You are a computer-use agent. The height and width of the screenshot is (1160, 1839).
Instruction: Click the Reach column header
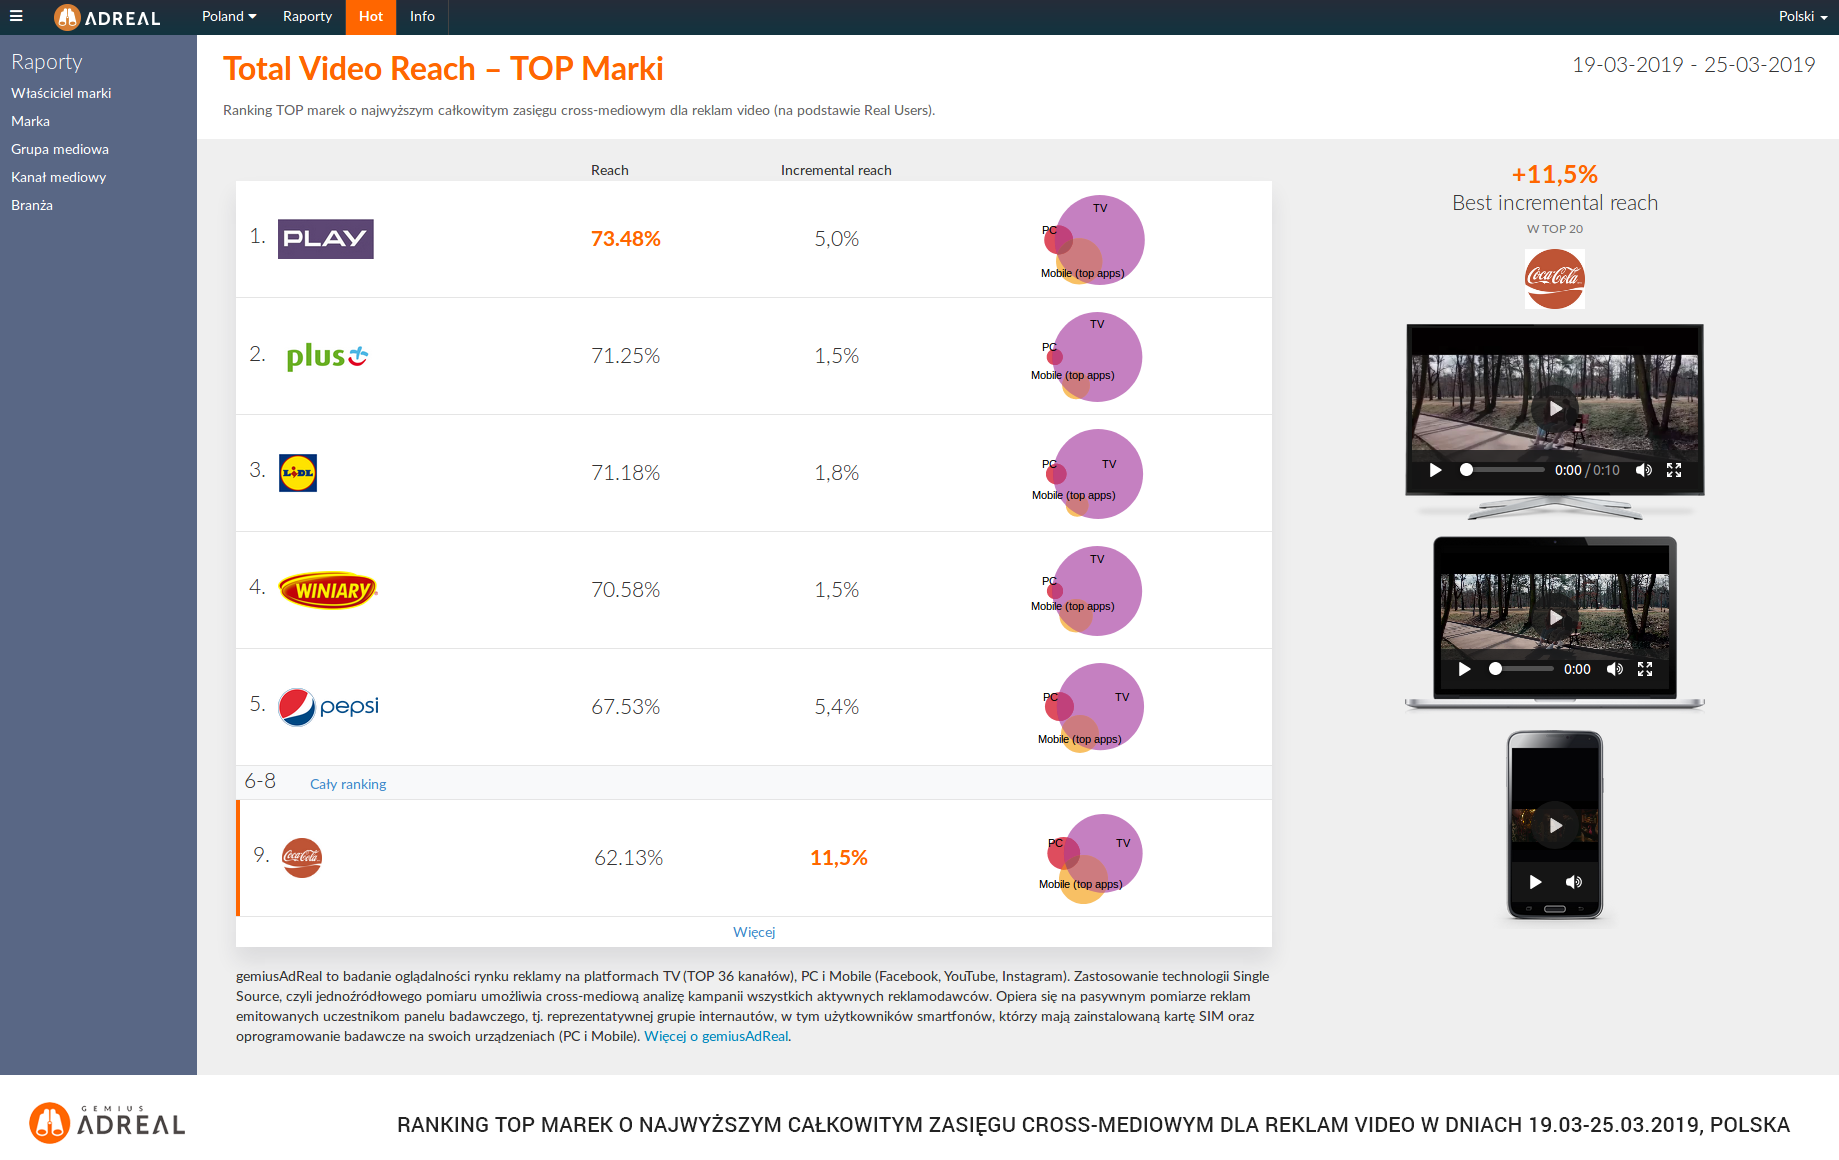[x=610, y=170]
